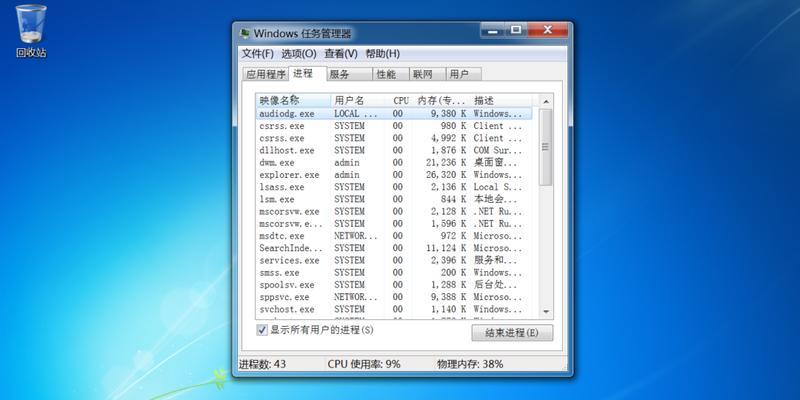Sort by the 描述 column header
This screenshot has width=800, height=400.
point(501,101)
